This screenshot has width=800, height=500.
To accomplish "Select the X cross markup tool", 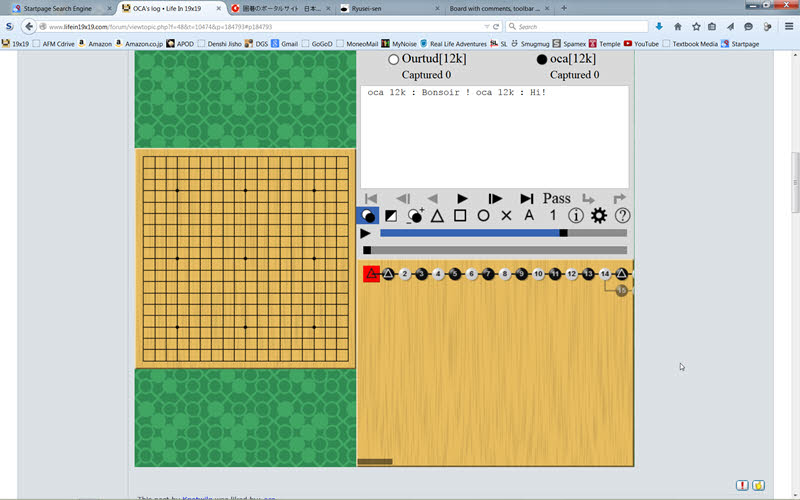I will pyautogui.click(x=506, y=215).
